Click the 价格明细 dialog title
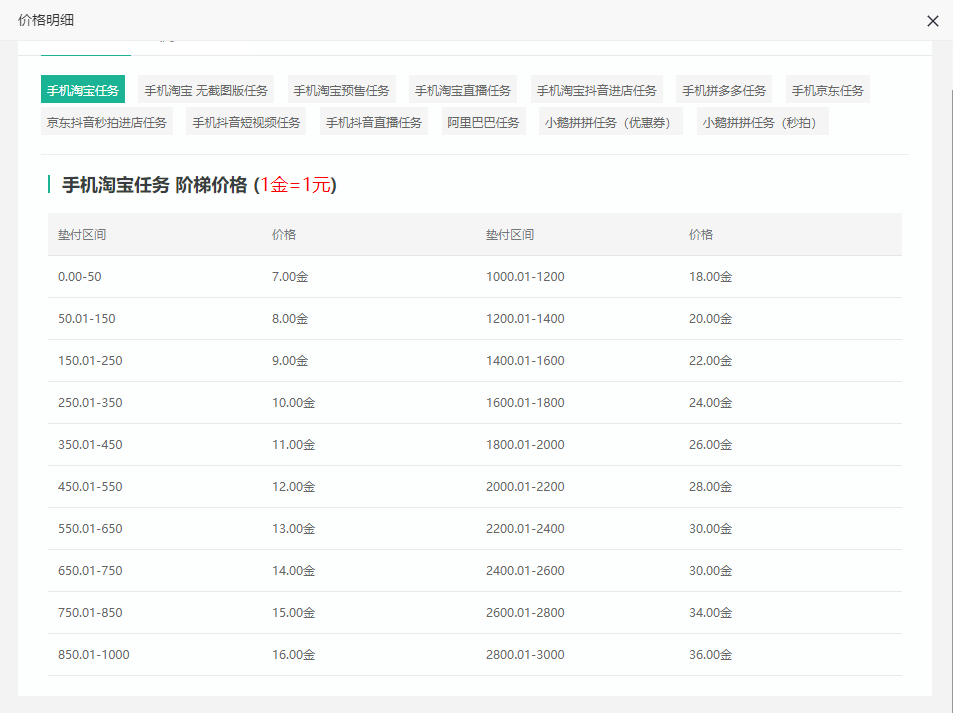 point(46,20)
